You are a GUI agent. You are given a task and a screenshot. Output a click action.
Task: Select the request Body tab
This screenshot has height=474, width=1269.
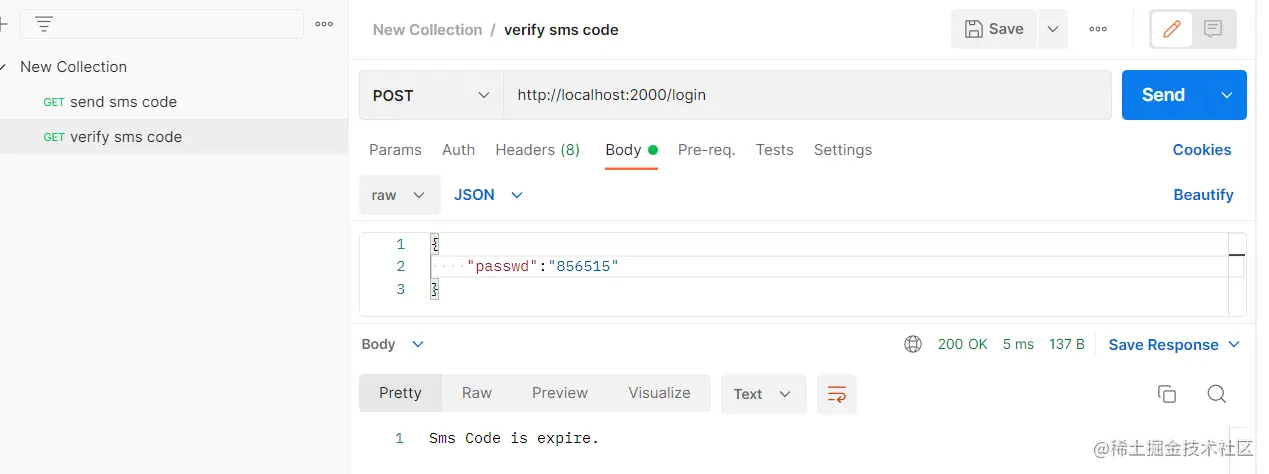click(631, 150)
